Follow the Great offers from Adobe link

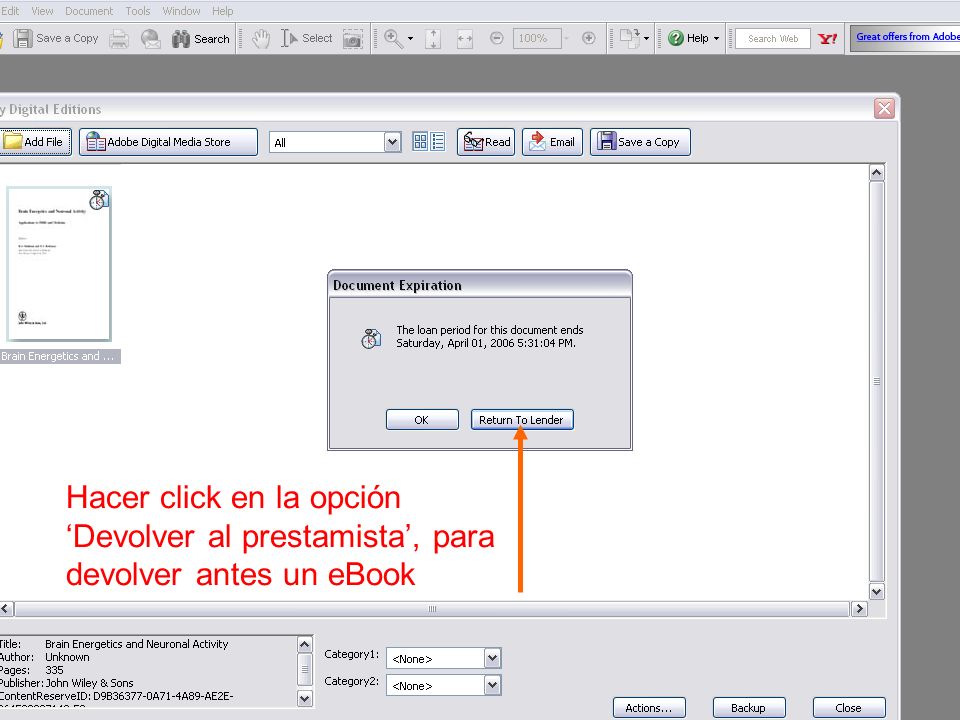pyautogui.click(x=907, y=37)
